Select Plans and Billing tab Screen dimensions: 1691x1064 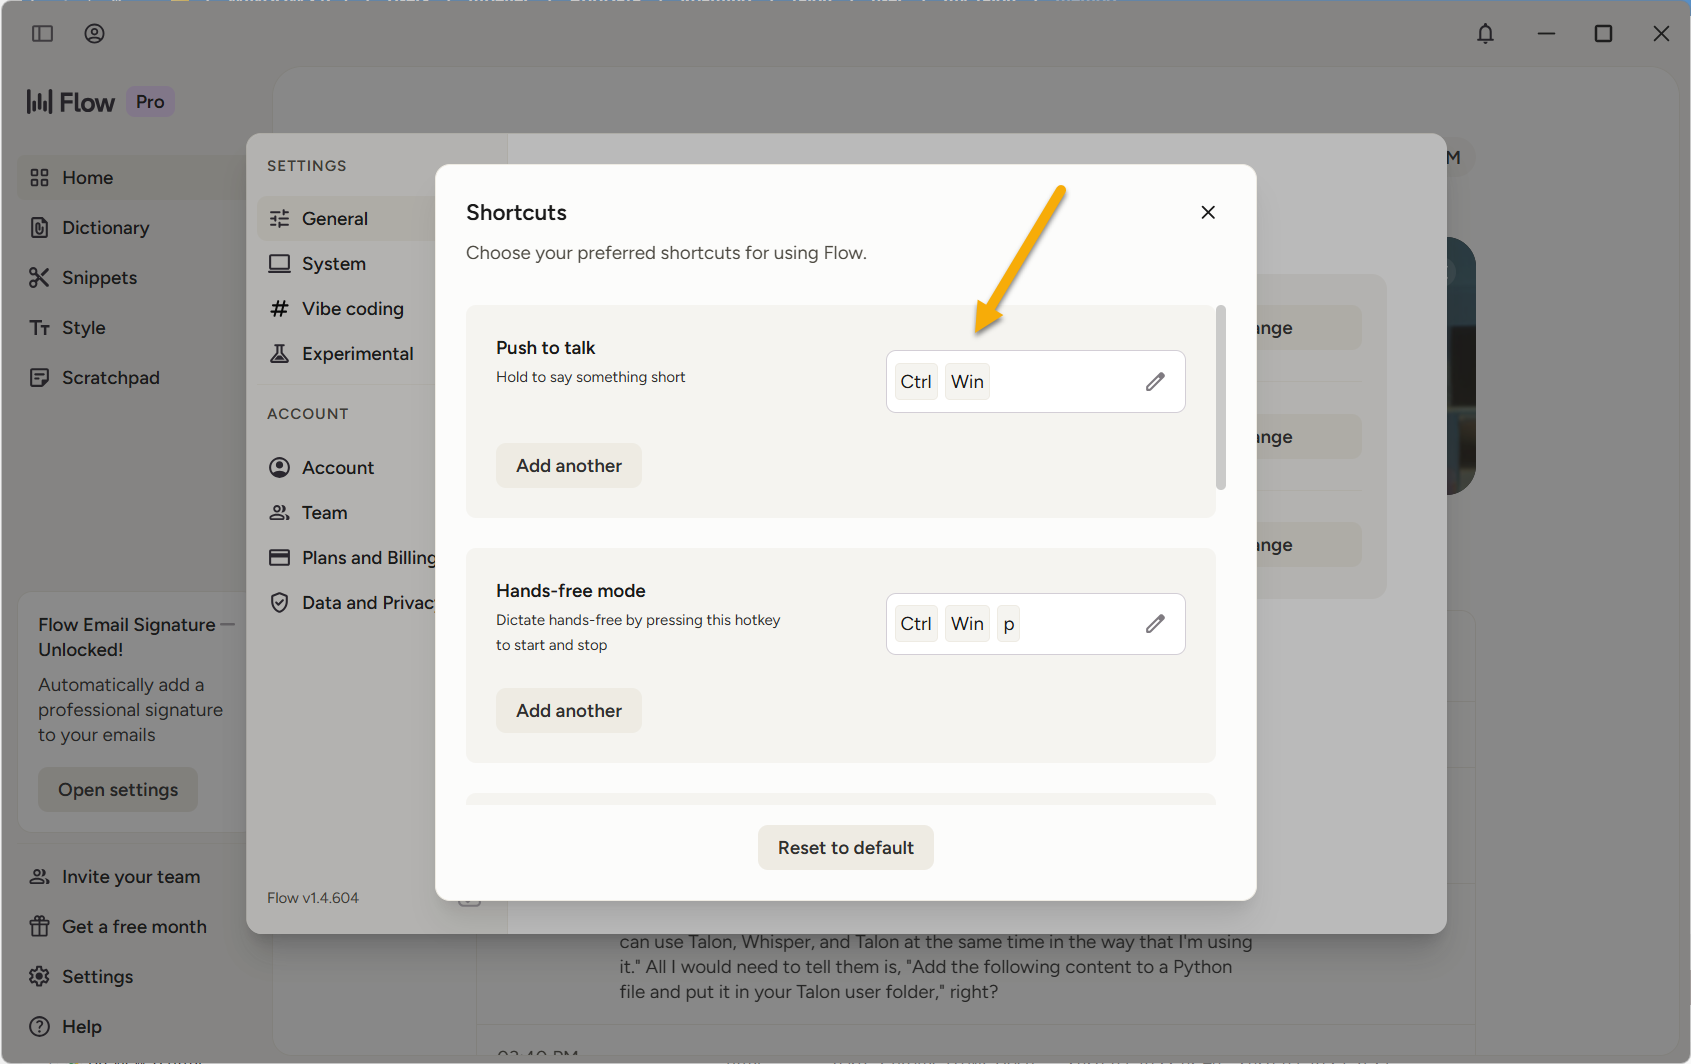[346, 558]
